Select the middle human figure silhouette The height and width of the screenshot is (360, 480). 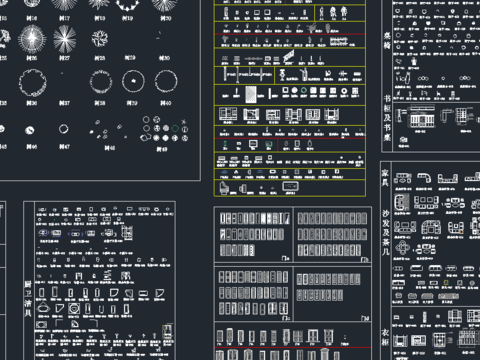tap(333, 13)
